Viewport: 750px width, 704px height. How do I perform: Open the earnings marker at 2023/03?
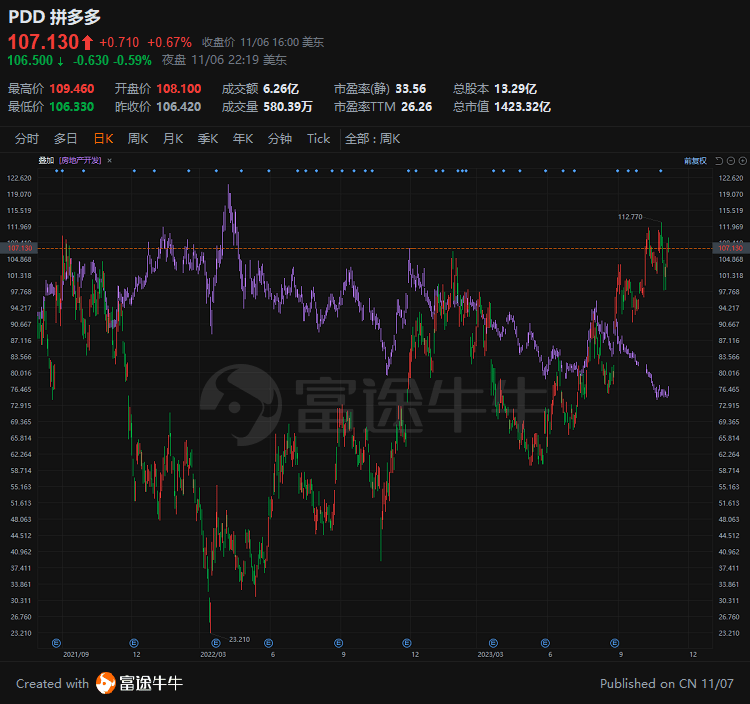[493, 643]
